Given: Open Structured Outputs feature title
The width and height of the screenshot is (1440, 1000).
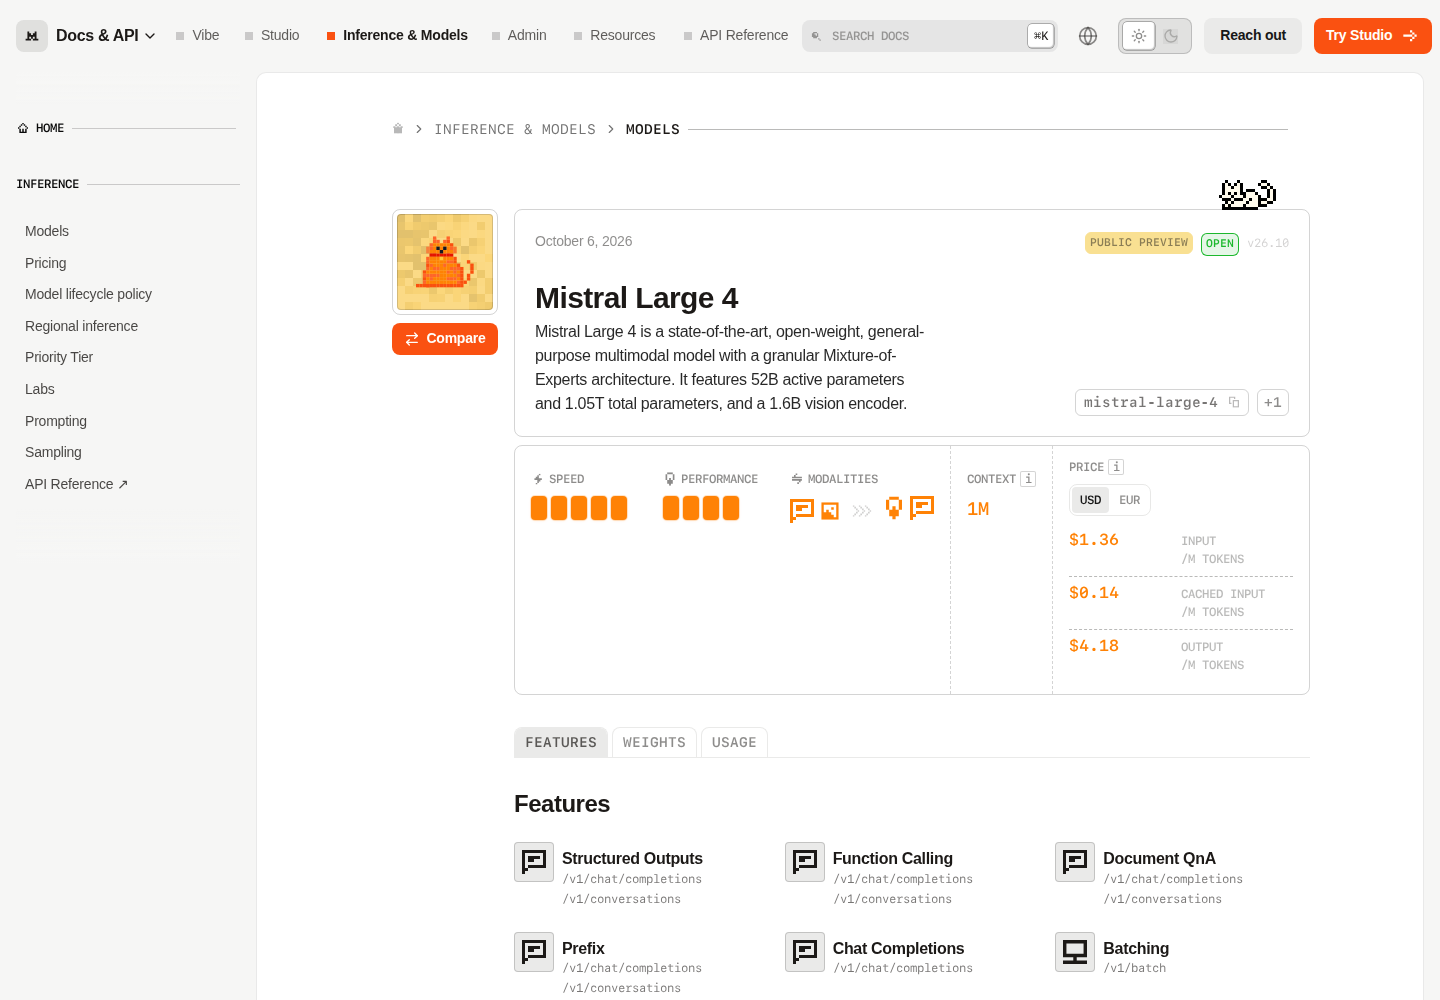Looking at the screenshot, I should [632, 859].
